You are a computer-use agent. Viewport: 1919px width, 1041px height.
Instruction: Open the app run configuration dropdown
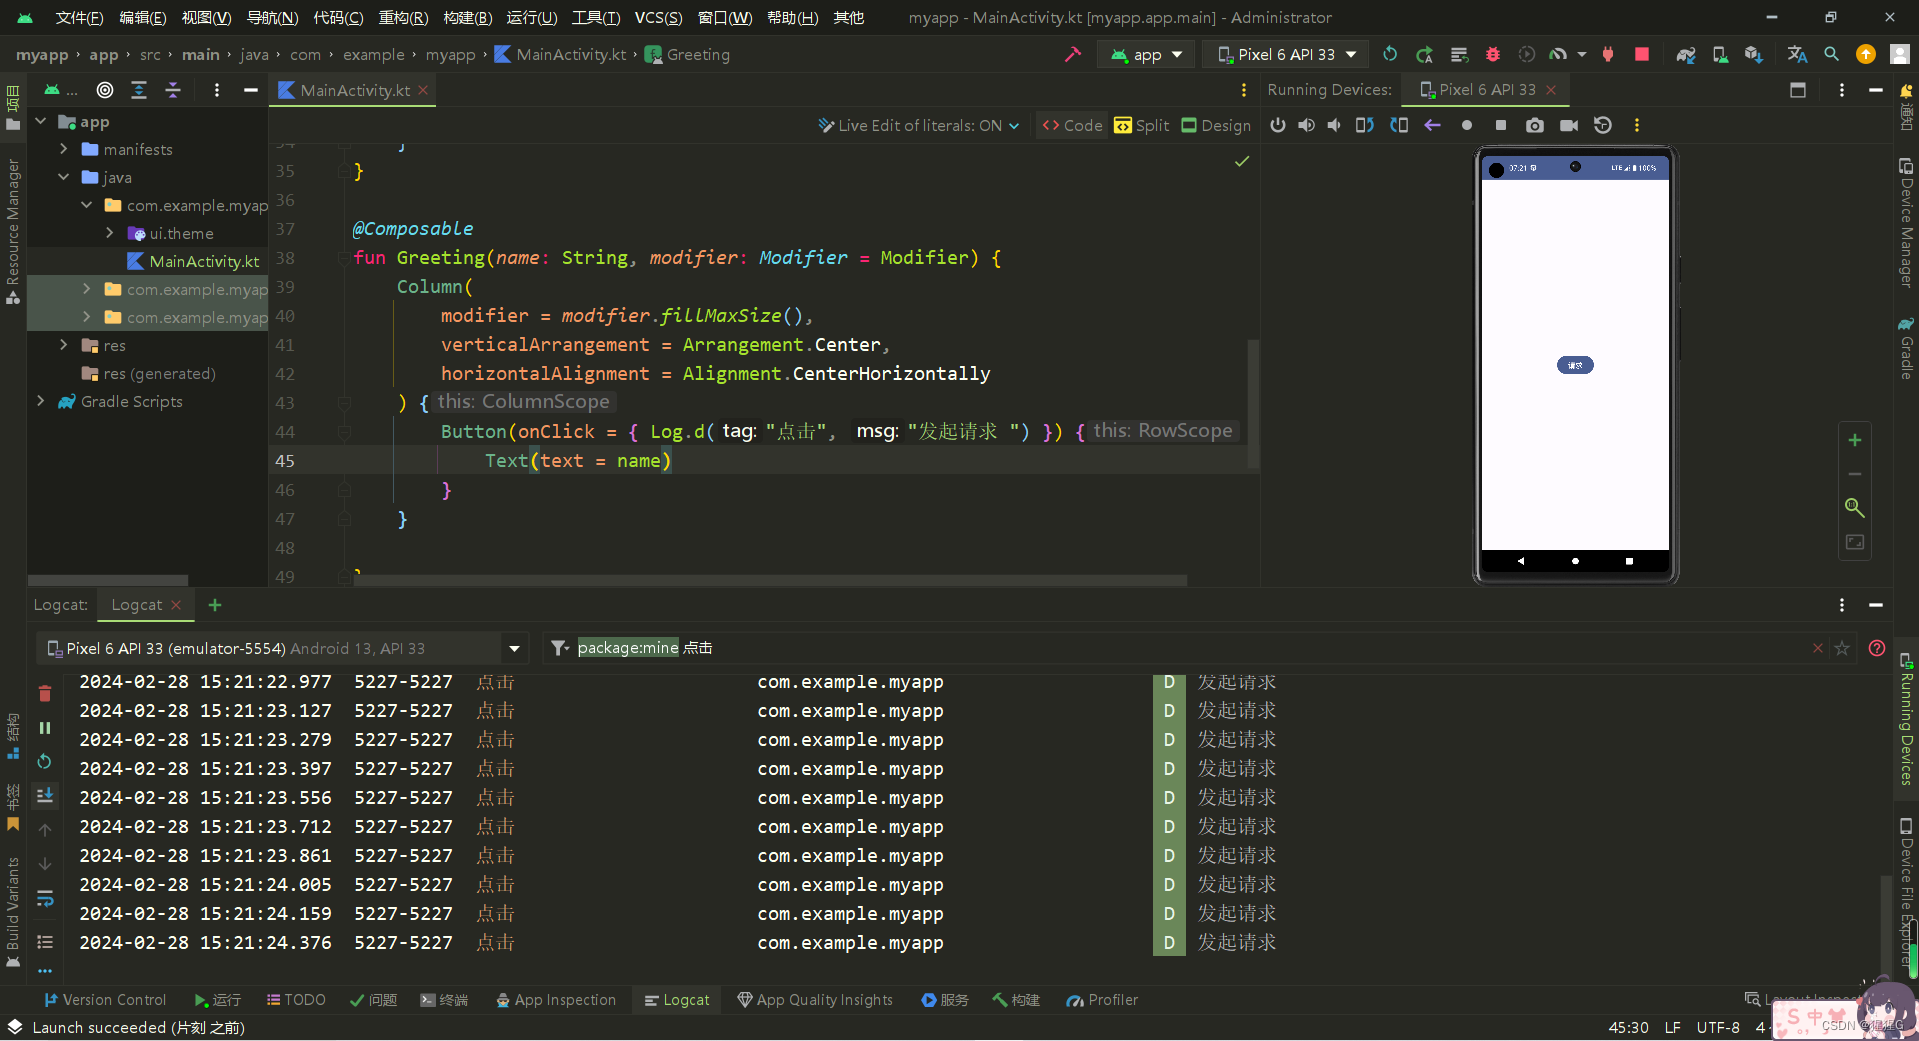click(x=1146, y=54)
